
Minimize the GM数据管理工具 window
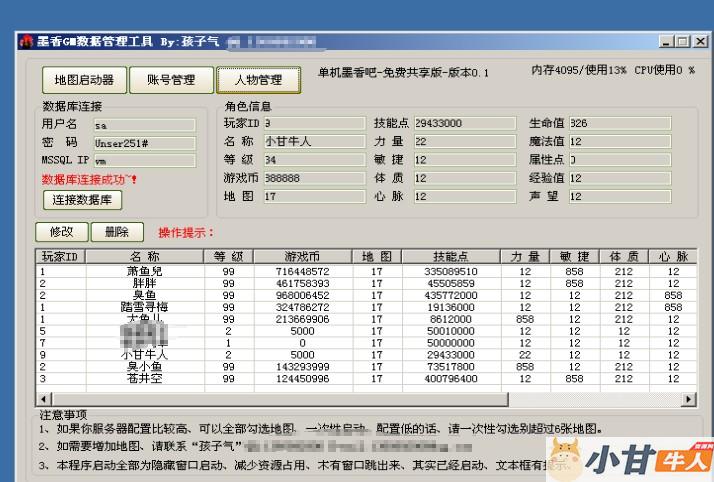666,41
